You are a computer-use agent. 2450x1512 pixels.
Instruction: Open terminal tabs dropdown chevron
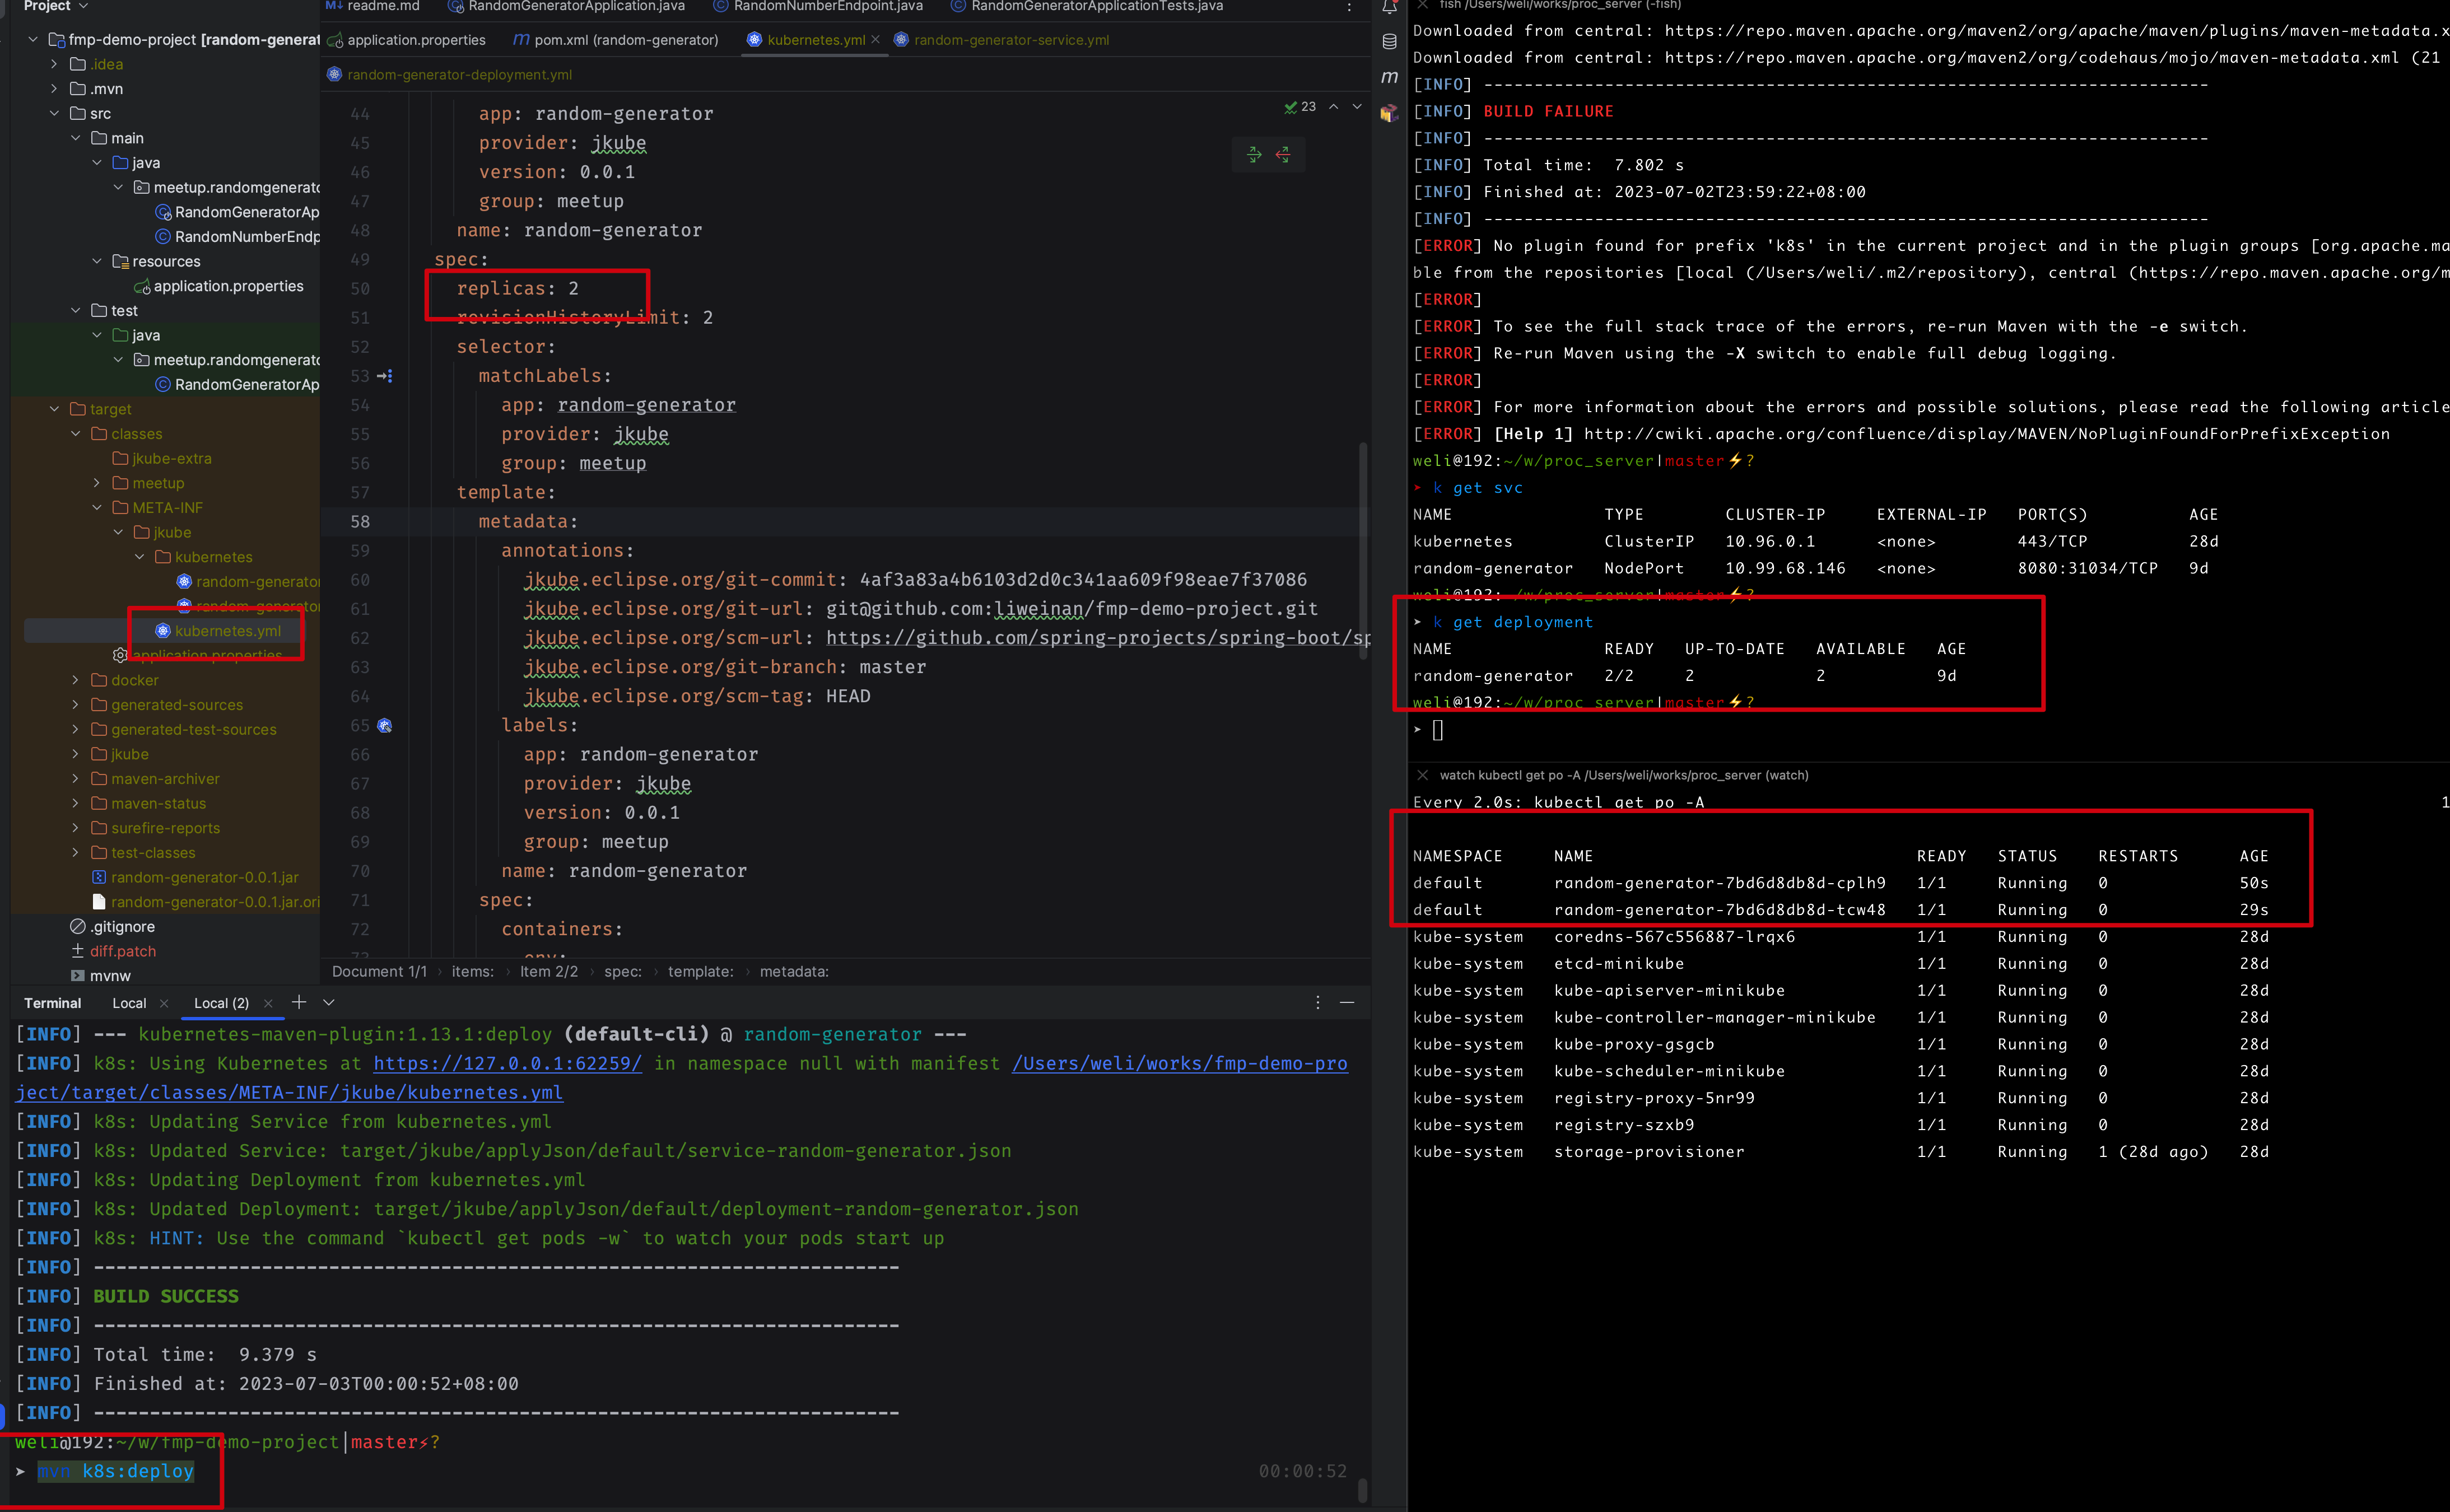pyautogui.click(x=329, y=1002)
